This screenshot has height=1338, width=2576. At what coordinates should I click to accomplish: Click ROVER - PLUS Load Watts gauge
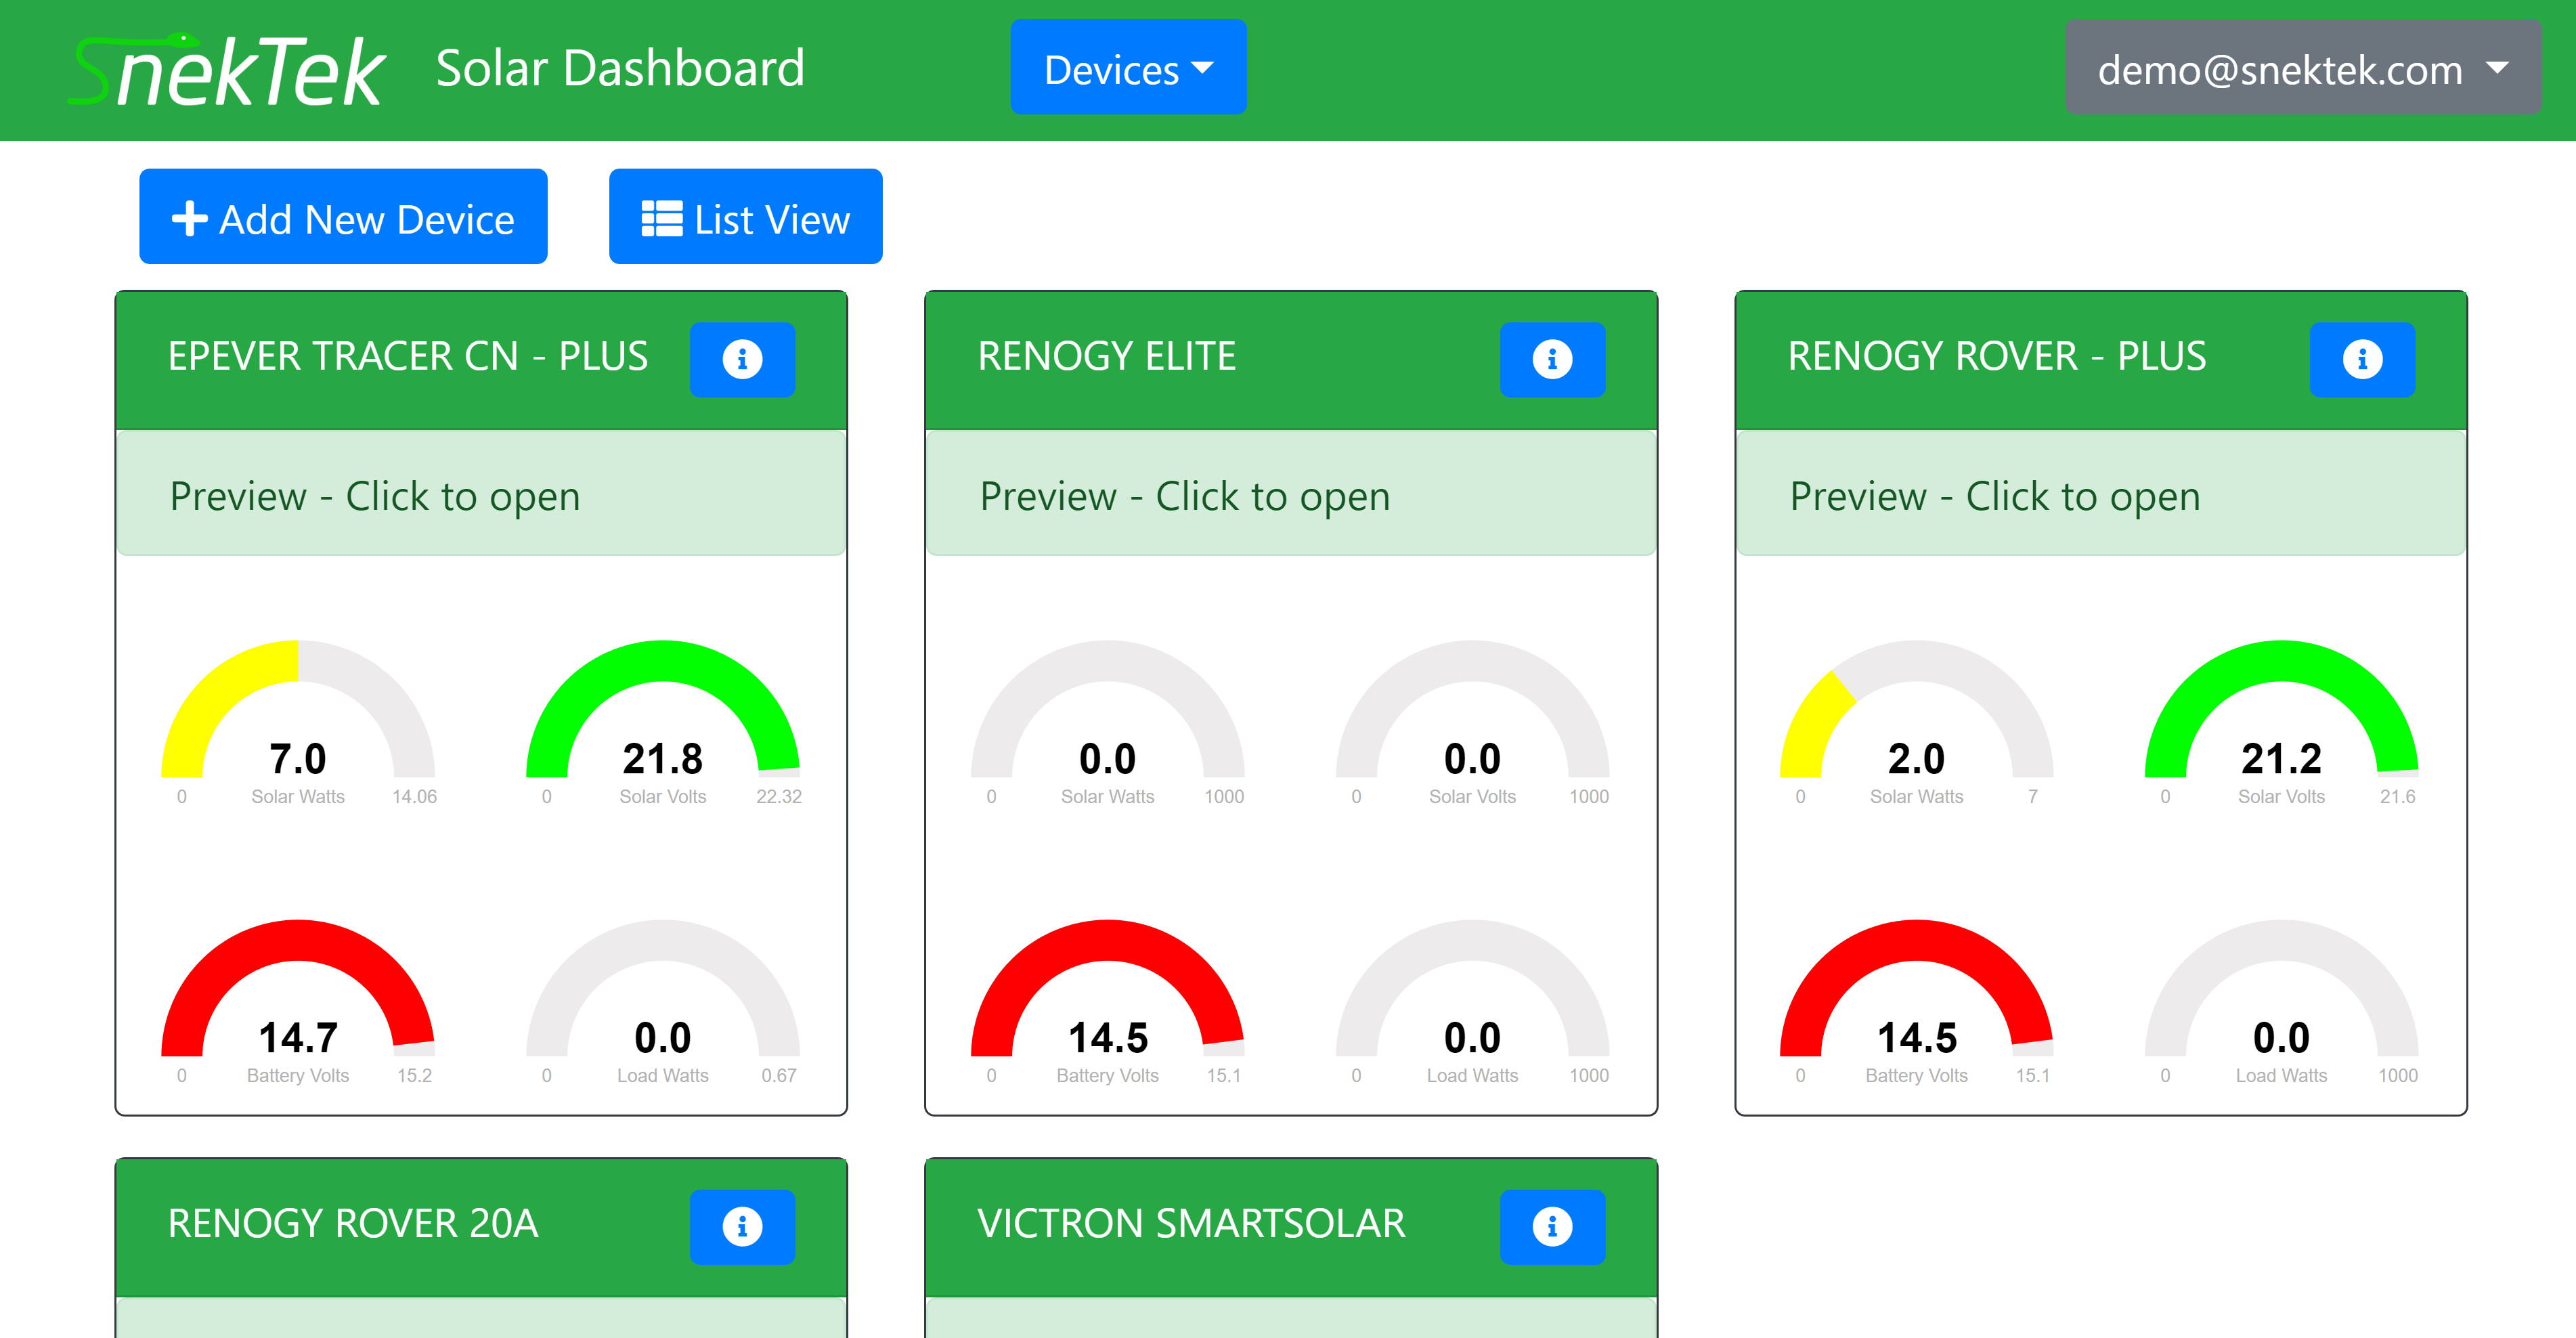[x=2282, y=1002]
